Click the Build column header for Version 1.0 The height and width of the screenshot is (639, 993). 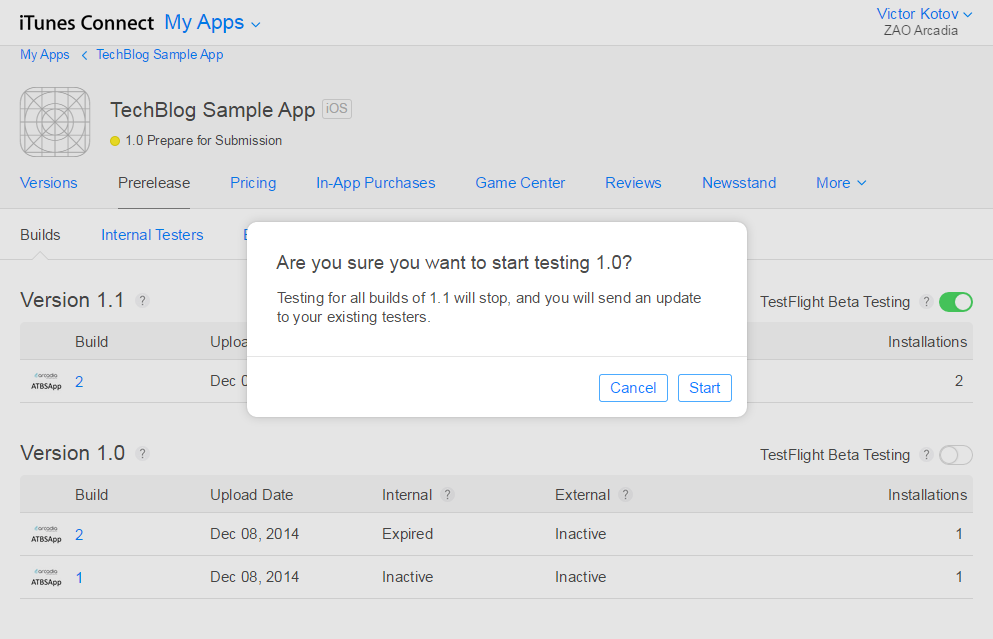coord(92,495)
